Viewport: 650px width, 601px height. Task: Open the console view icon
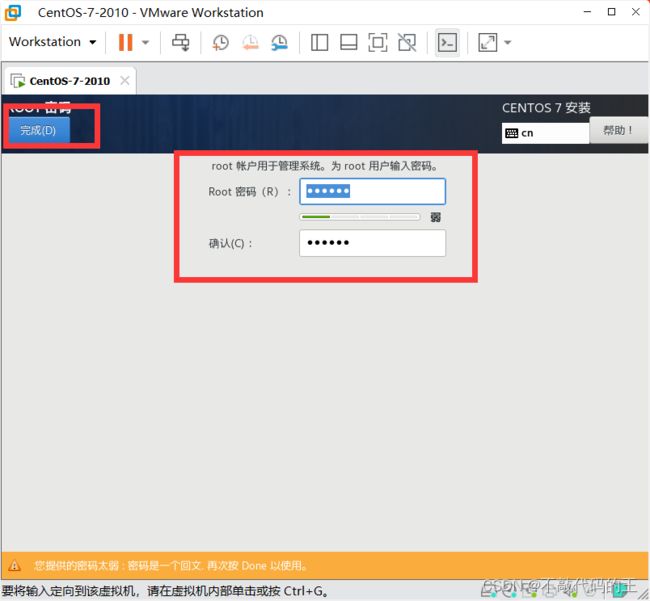click(448, 42)
